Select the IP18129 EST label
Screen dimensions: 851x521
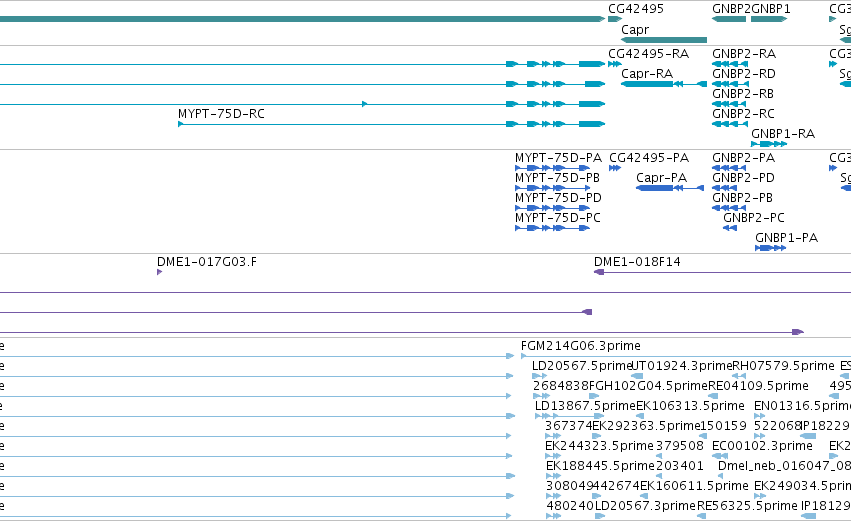(825, 506)
